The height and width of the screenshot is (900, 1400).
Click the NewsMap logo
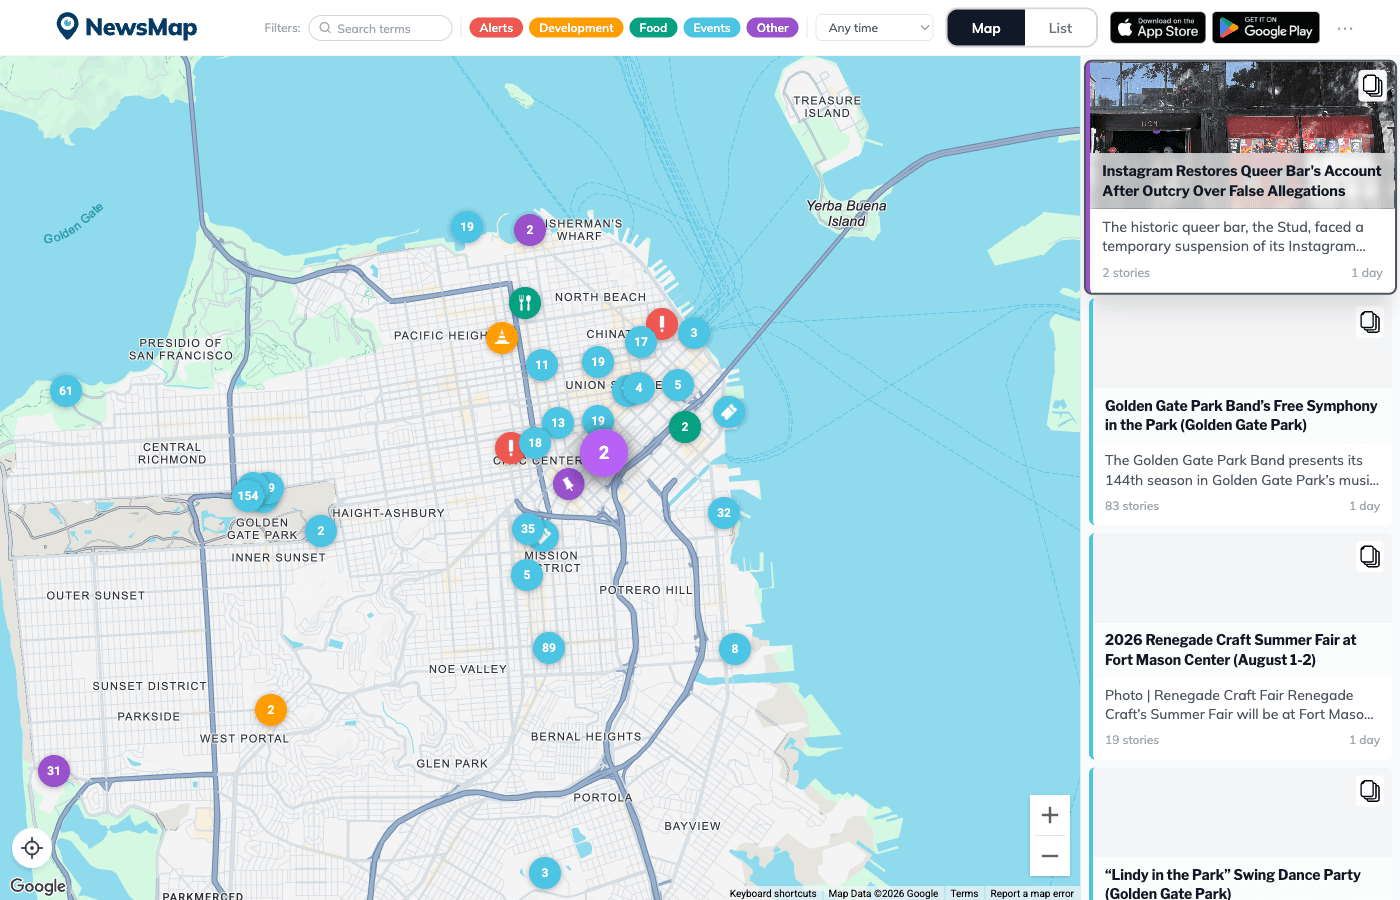click(127, 27)
